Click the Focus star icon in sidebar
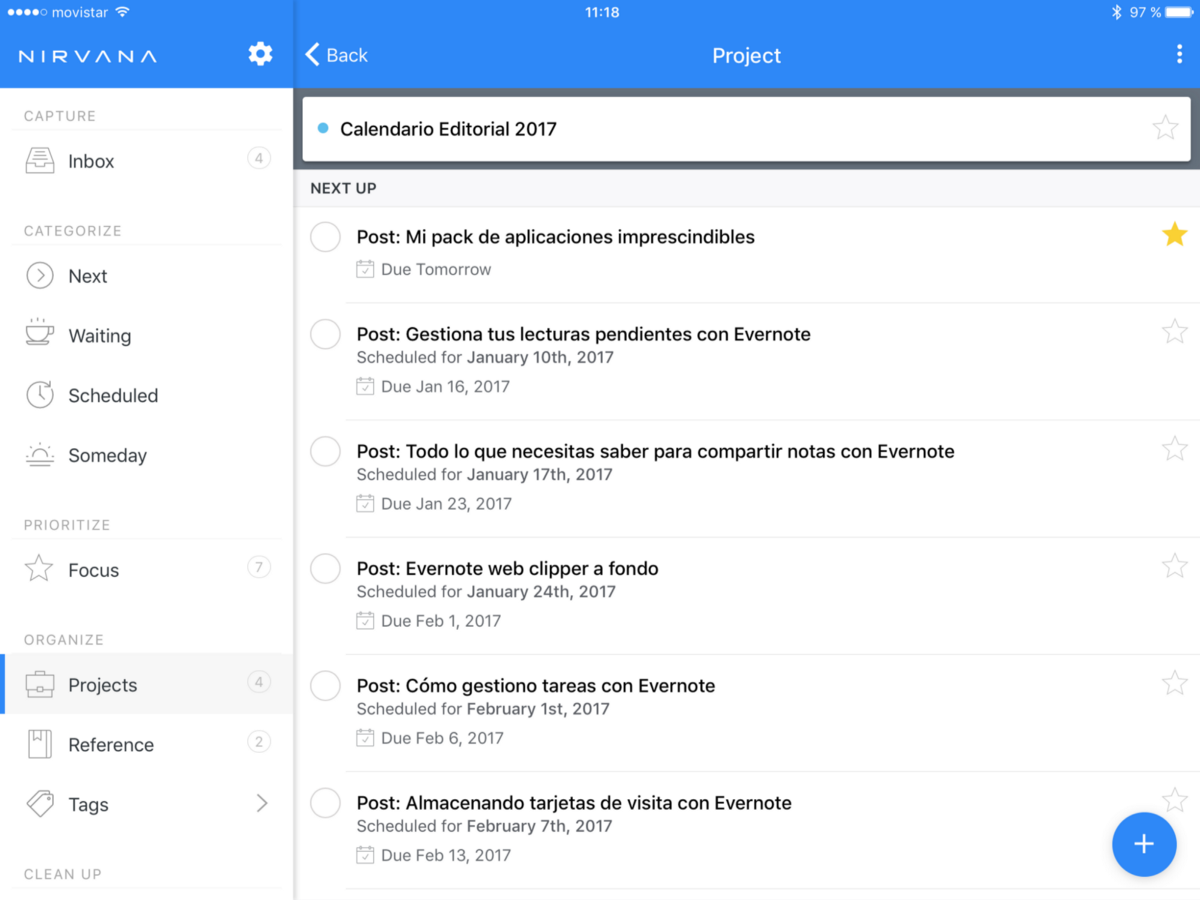Viewport: 1200px width, 900px height. click(x=39, y=570)
